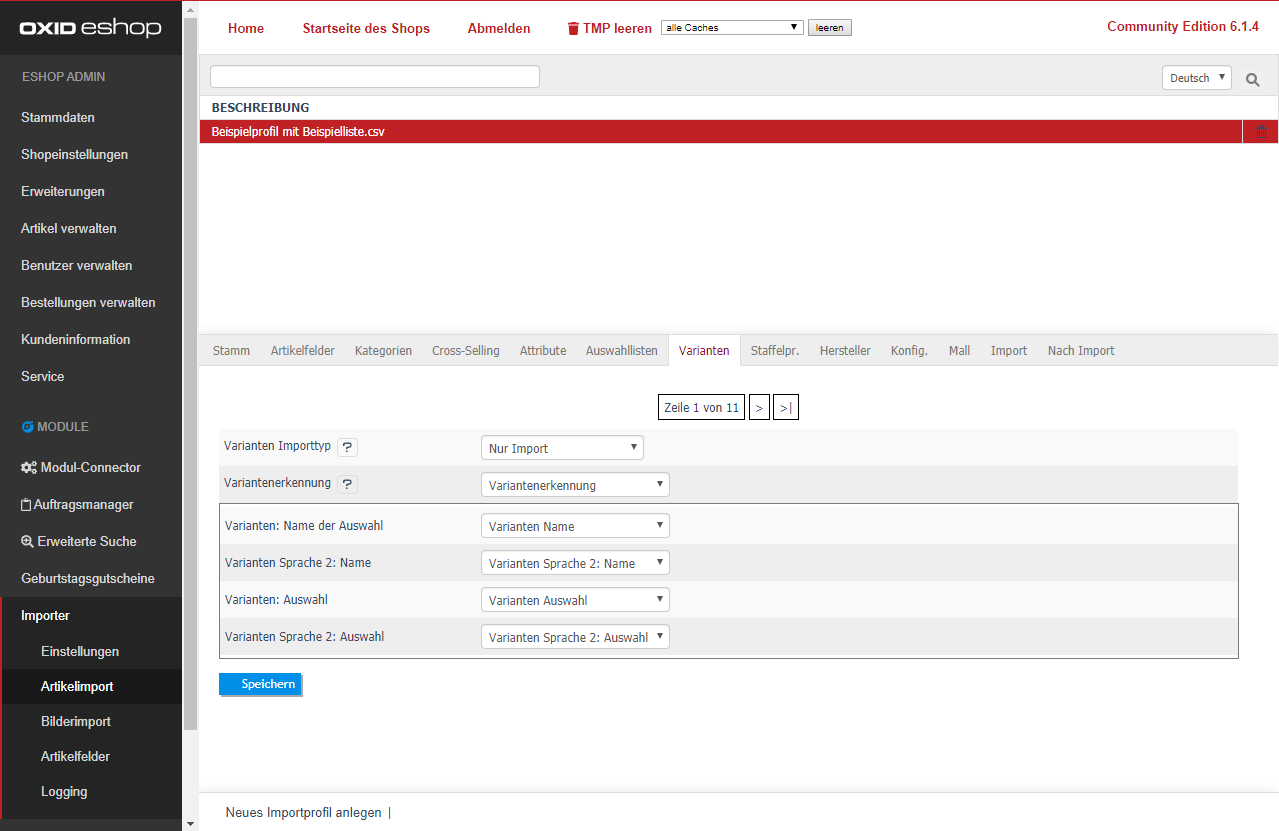
Task: Open help for Varianten Importtyp
Action: 347,448
